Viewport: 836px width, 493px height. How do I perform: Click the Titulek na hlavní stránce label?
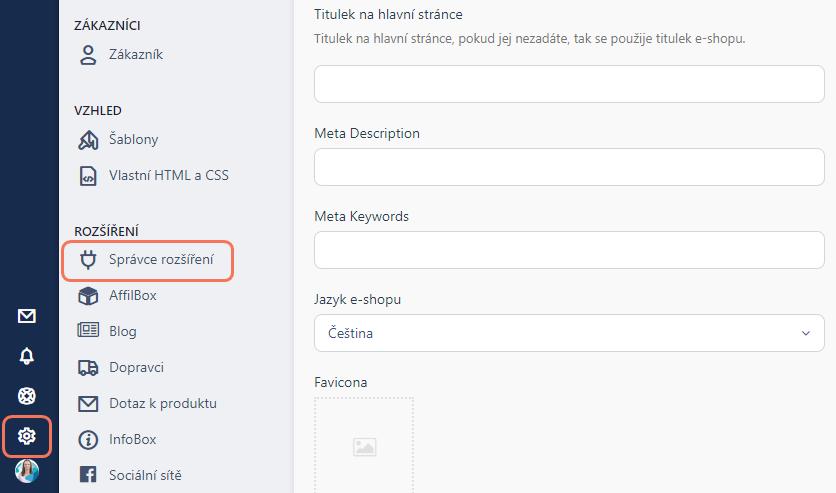(x=388, y=14)
